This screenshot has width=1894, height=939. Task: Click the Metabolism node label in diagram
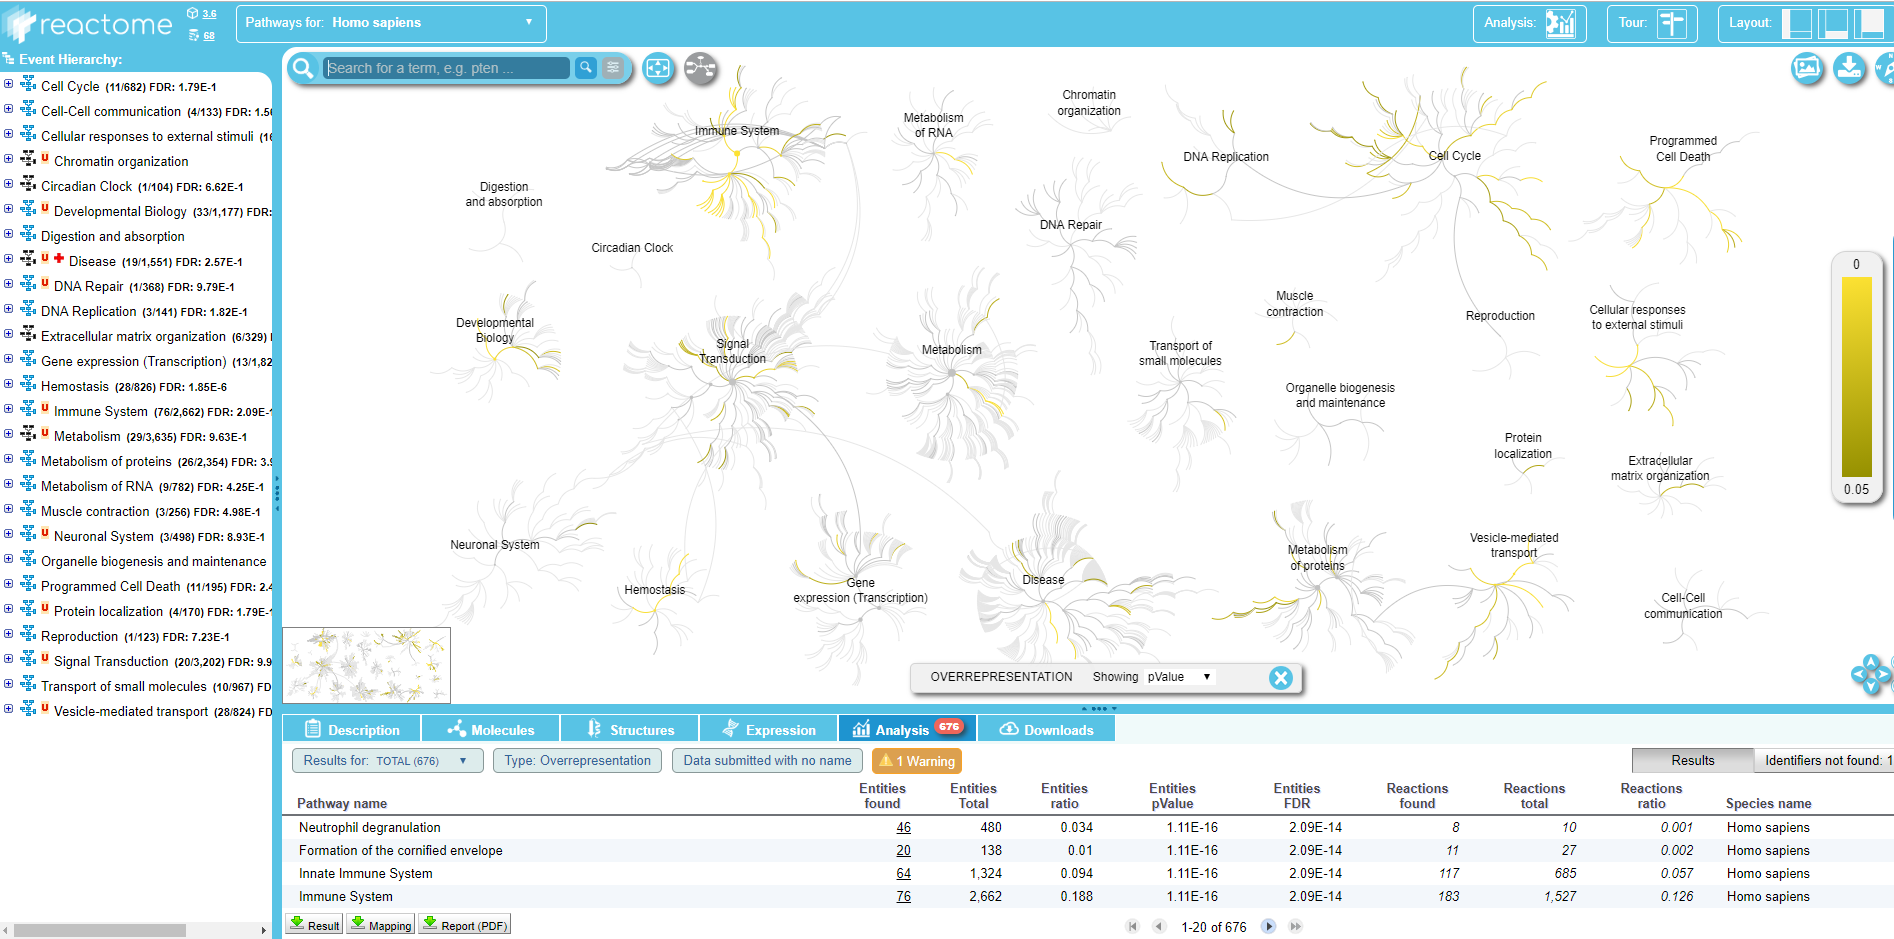952,350
